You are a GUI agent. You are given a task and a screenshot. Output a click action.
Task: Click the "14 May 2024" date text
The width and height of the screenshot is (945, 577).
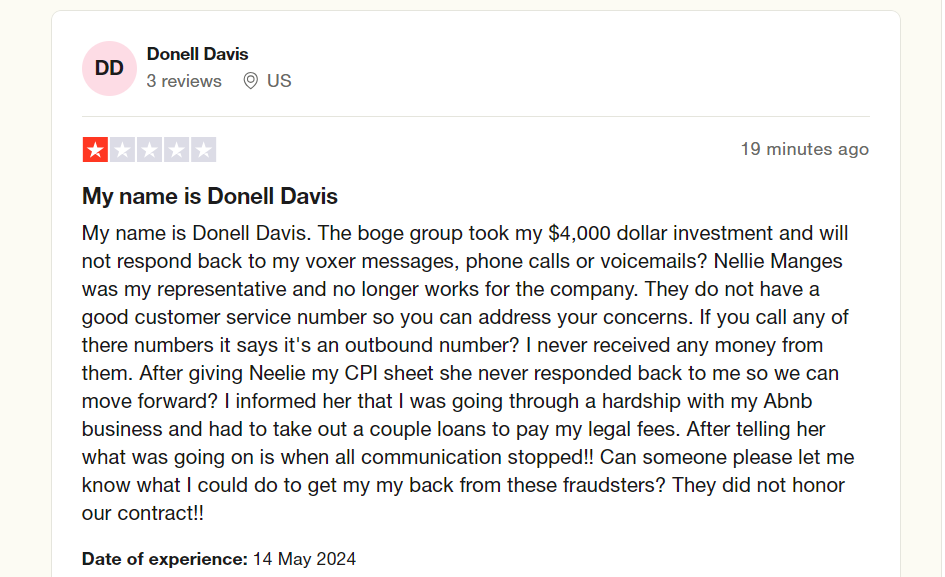[304, 559]
